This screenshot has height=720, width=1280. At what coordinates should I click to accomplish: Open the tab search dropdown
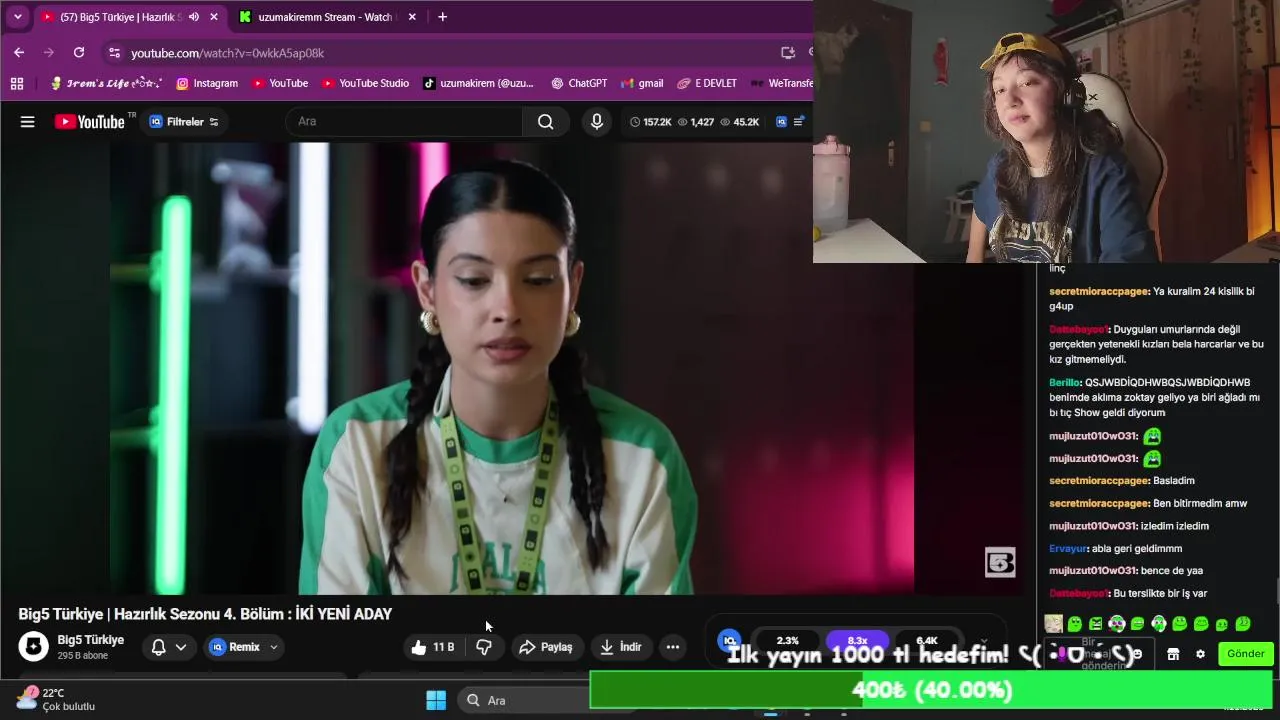[x=17, y=17]
